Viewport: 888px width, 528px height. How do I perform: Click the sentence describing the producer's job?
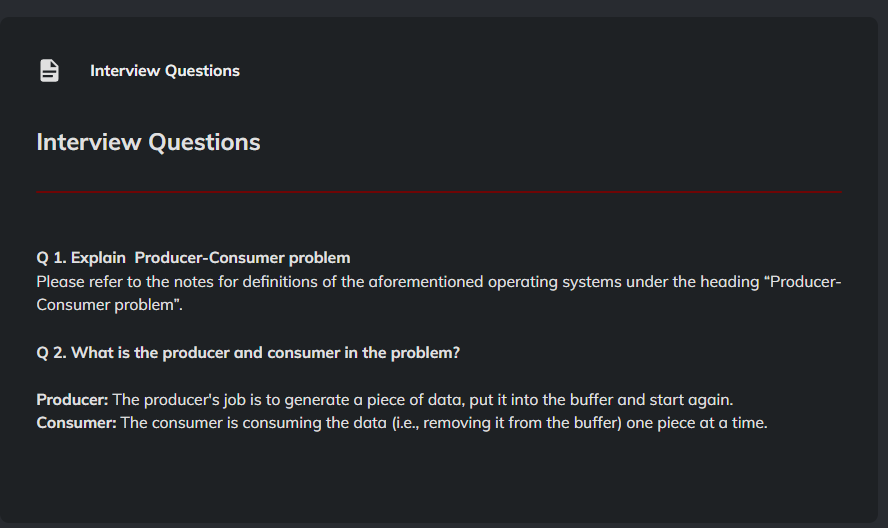[420, 400]
